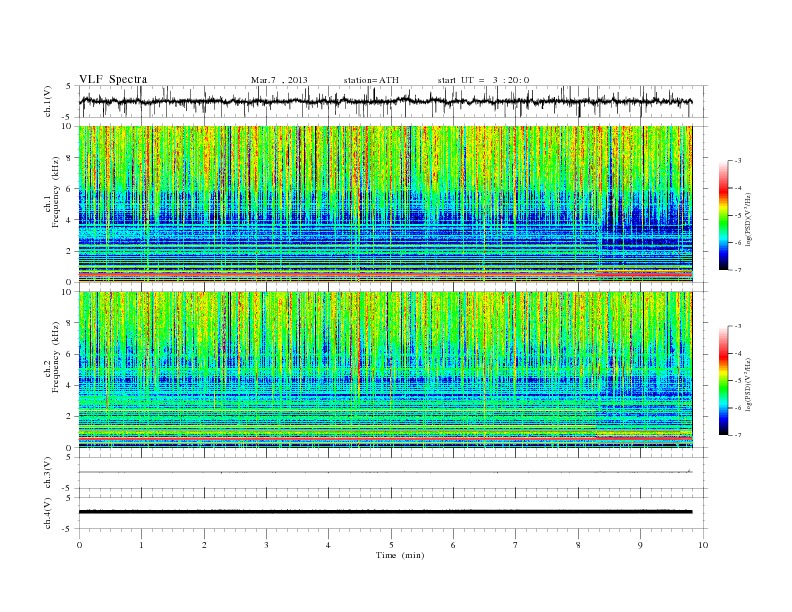Click the 'VLF Spectra' title text
Viewport: 792px width, 612px height.
click(113, 79)
